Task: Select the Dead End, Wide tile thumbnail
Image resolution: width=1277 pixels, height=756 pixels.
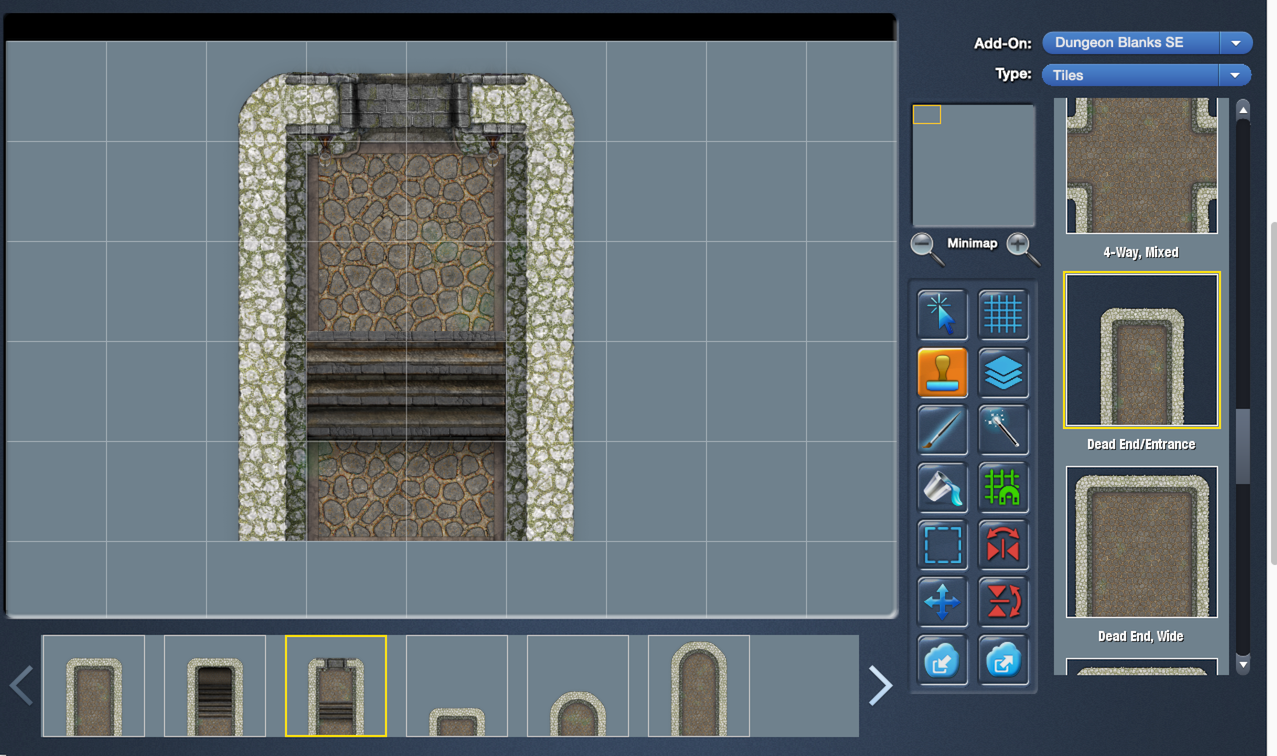Action: pos(1142,542)
